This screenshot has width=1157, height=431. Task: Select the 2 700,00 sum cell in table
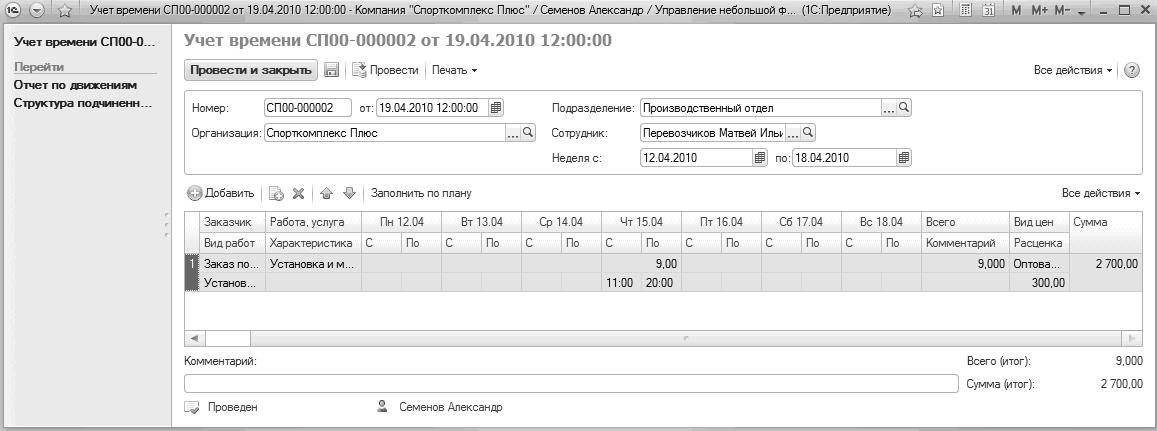coord(1105,263)
